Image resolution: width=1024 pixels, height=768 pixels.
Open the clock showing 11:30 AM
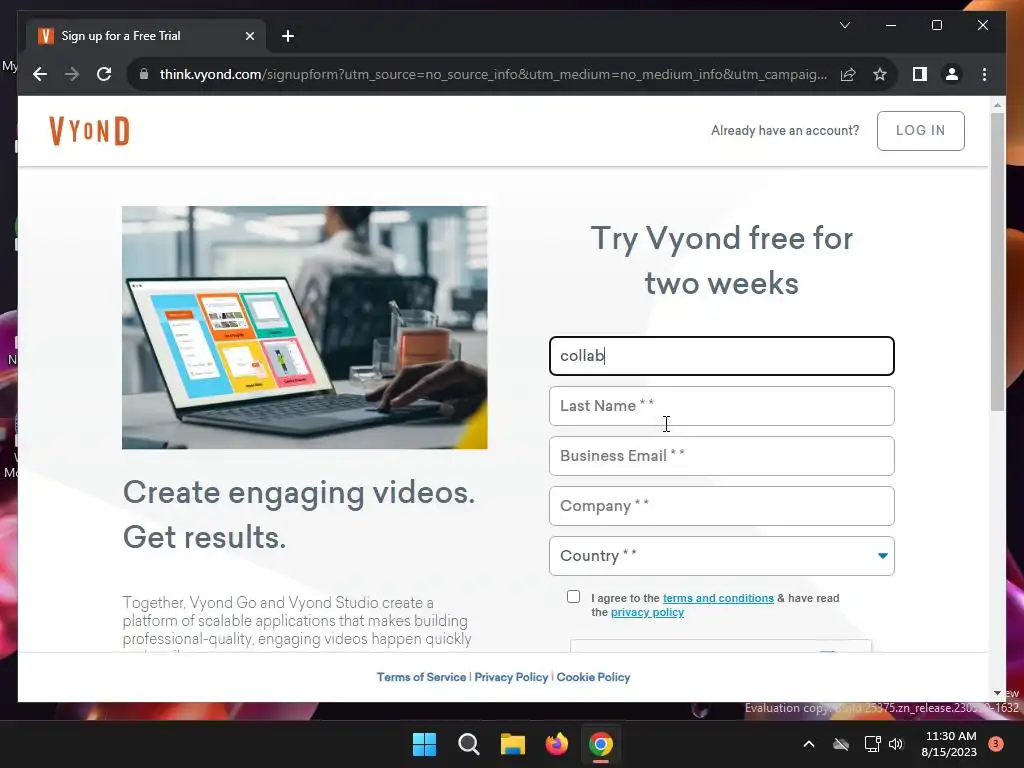coord(949,744)
